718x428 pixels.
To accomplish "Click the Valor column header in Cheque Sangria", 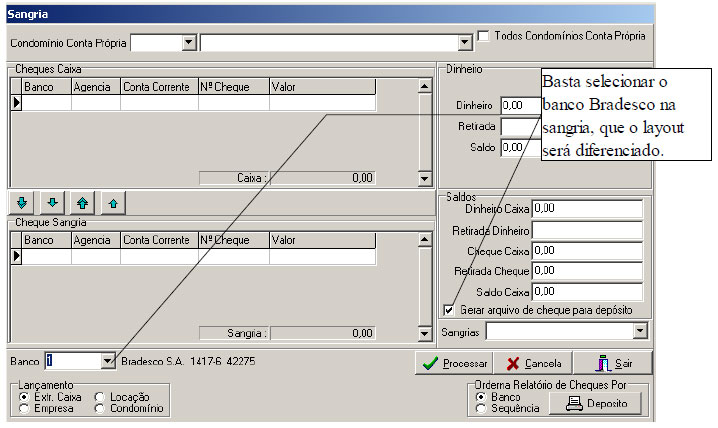I will click(x=322, y=241).
